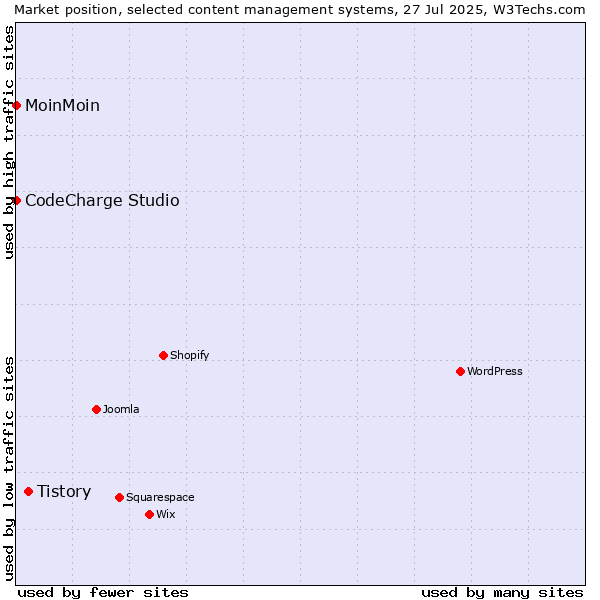Click the Shopify red marker
Viewport: 600px width, 600px height.
tap(163, 355)
